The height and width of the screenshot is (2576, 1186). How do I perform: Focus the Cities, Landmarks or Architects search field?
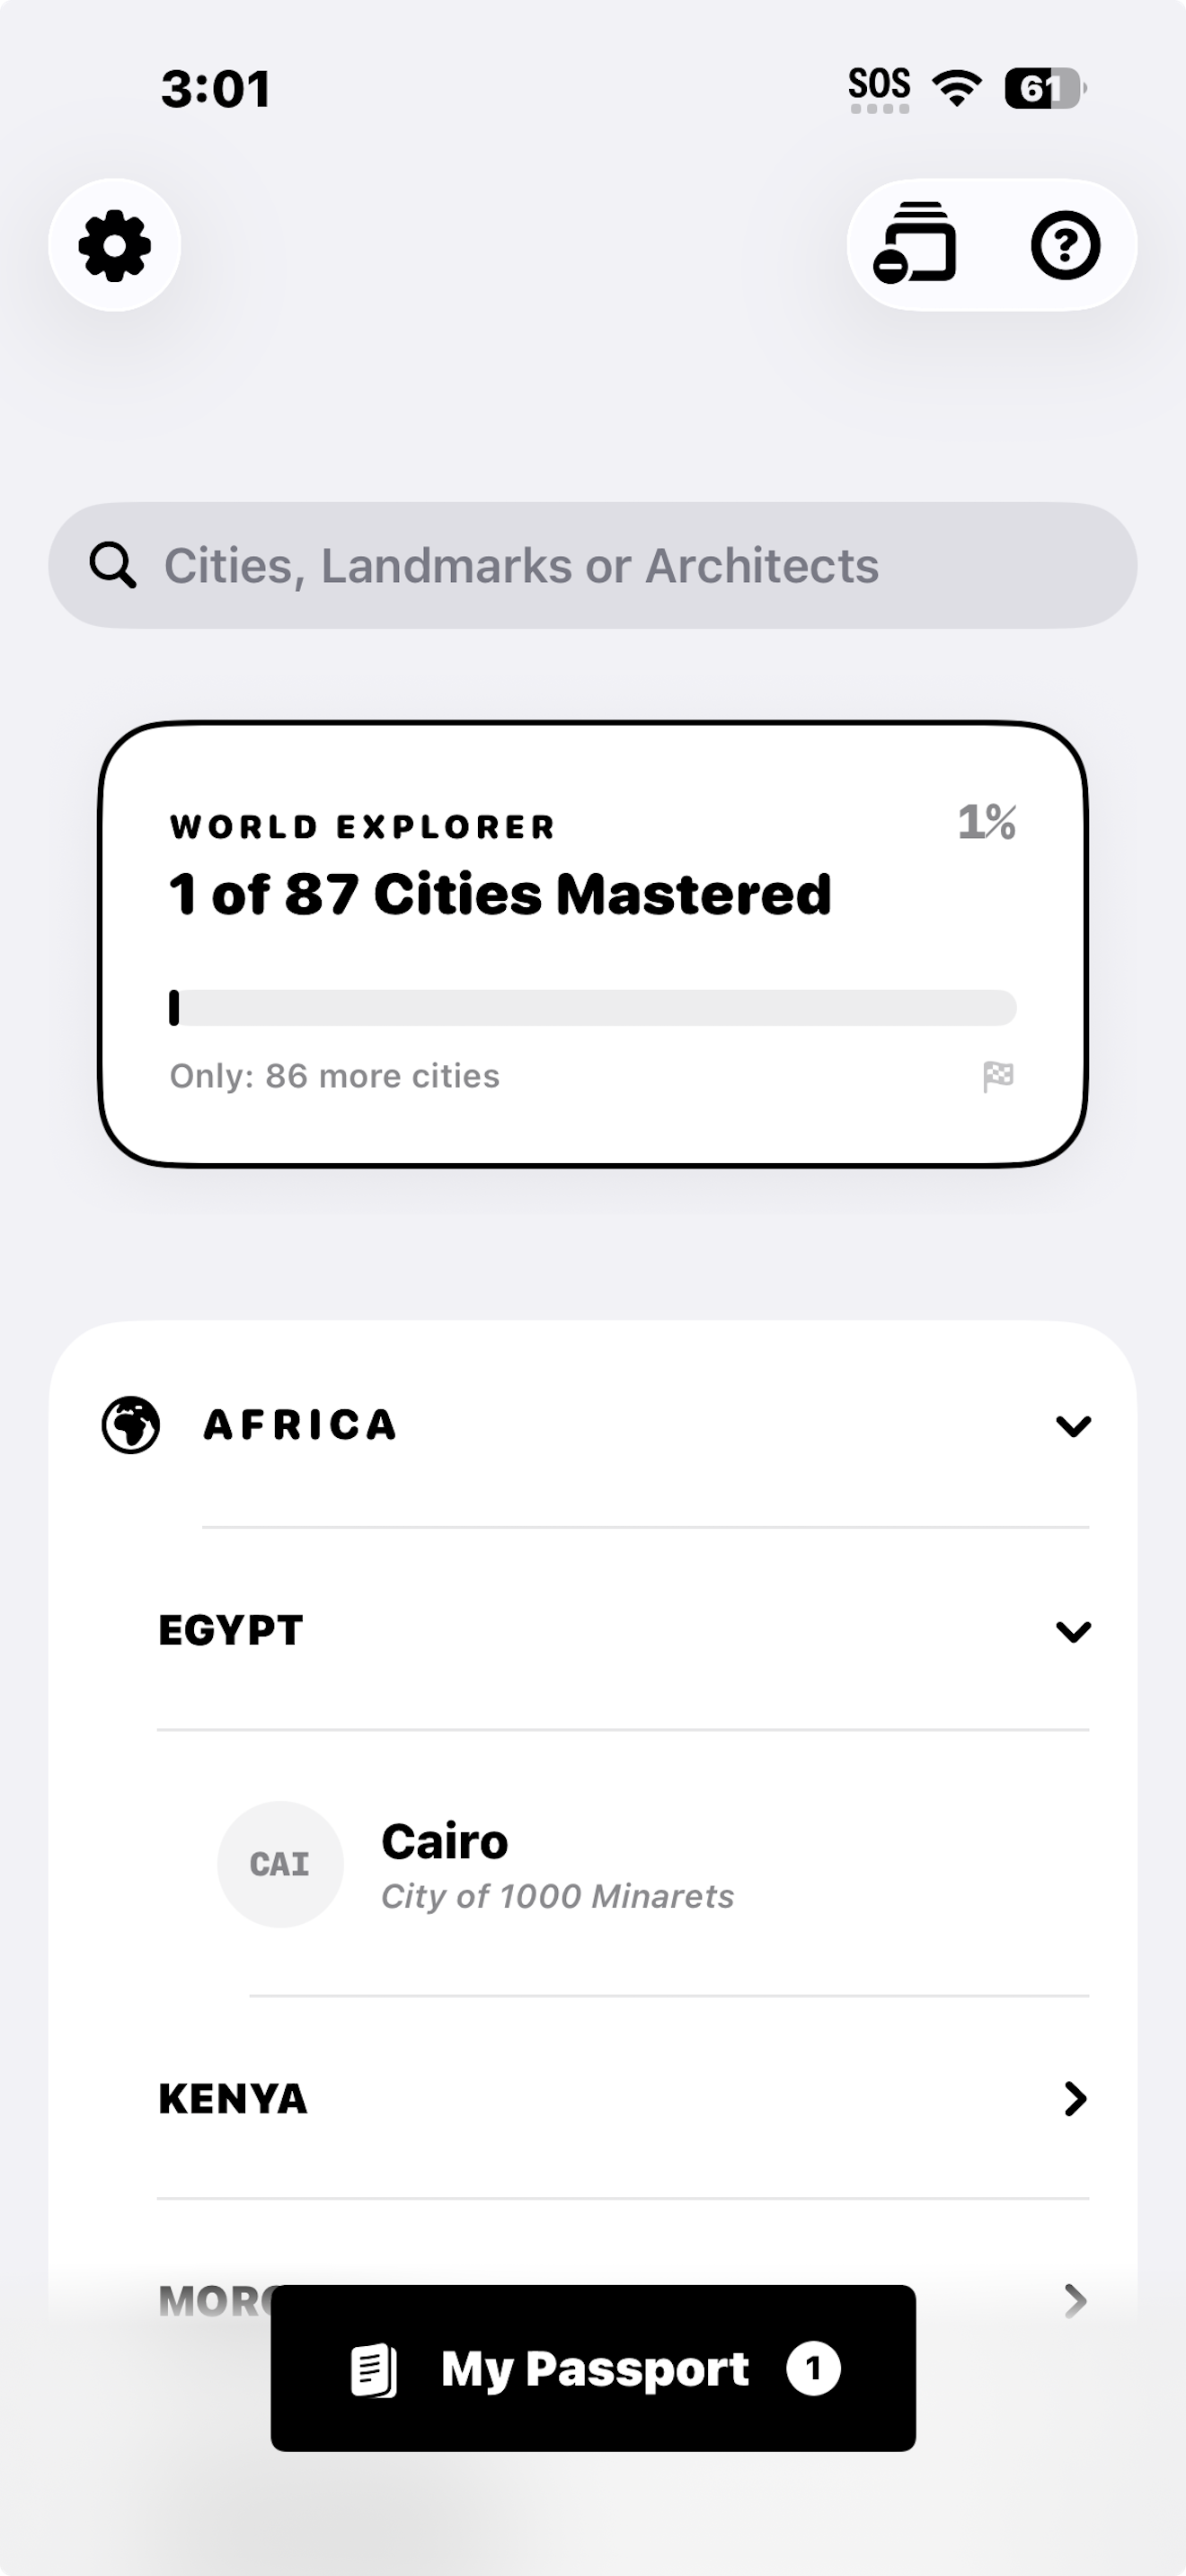click(593, 565)
